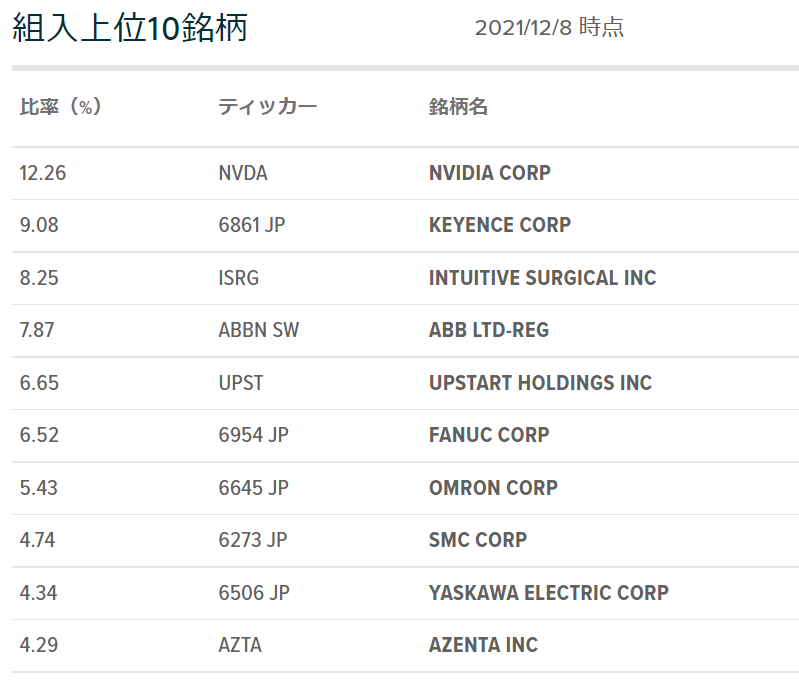Click the 6861 JP ticker

click(x=252, y=225)
